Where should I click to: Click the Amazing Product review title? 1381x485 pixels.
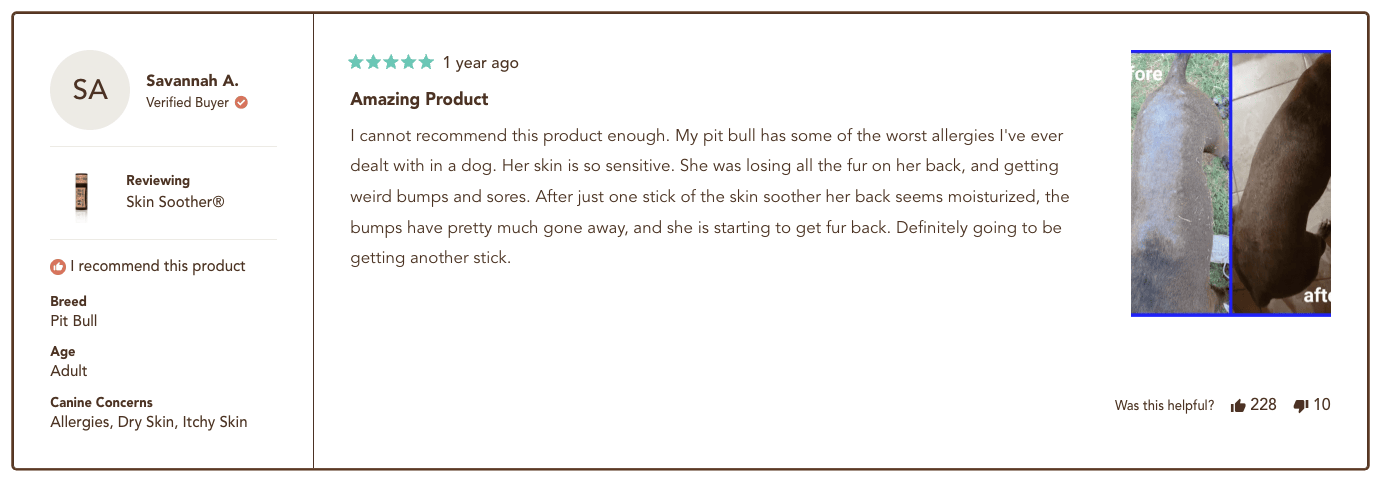[x=419, y=99]
